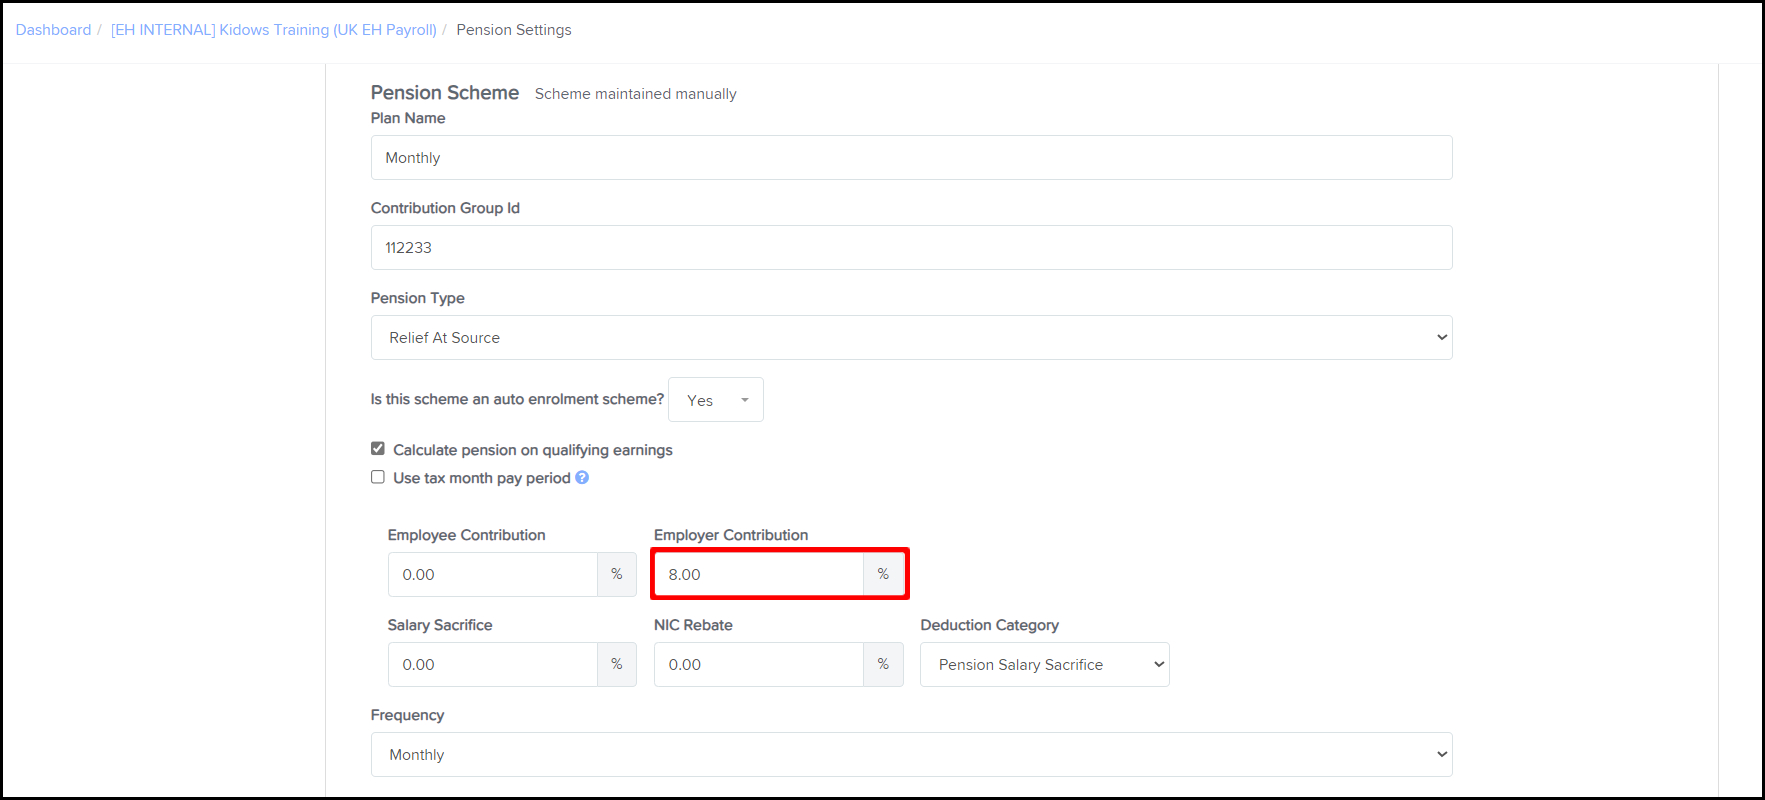Click the Plan Name input field

pyautogui.click(x=911, y=158)
